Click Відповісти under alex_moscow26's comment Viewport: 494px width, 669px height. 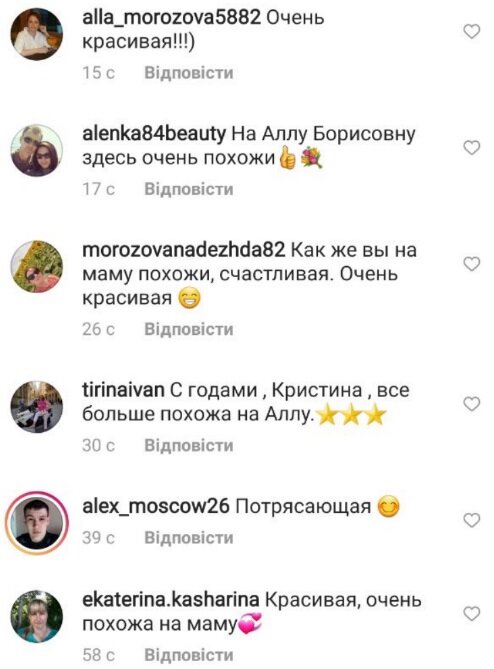189,537
